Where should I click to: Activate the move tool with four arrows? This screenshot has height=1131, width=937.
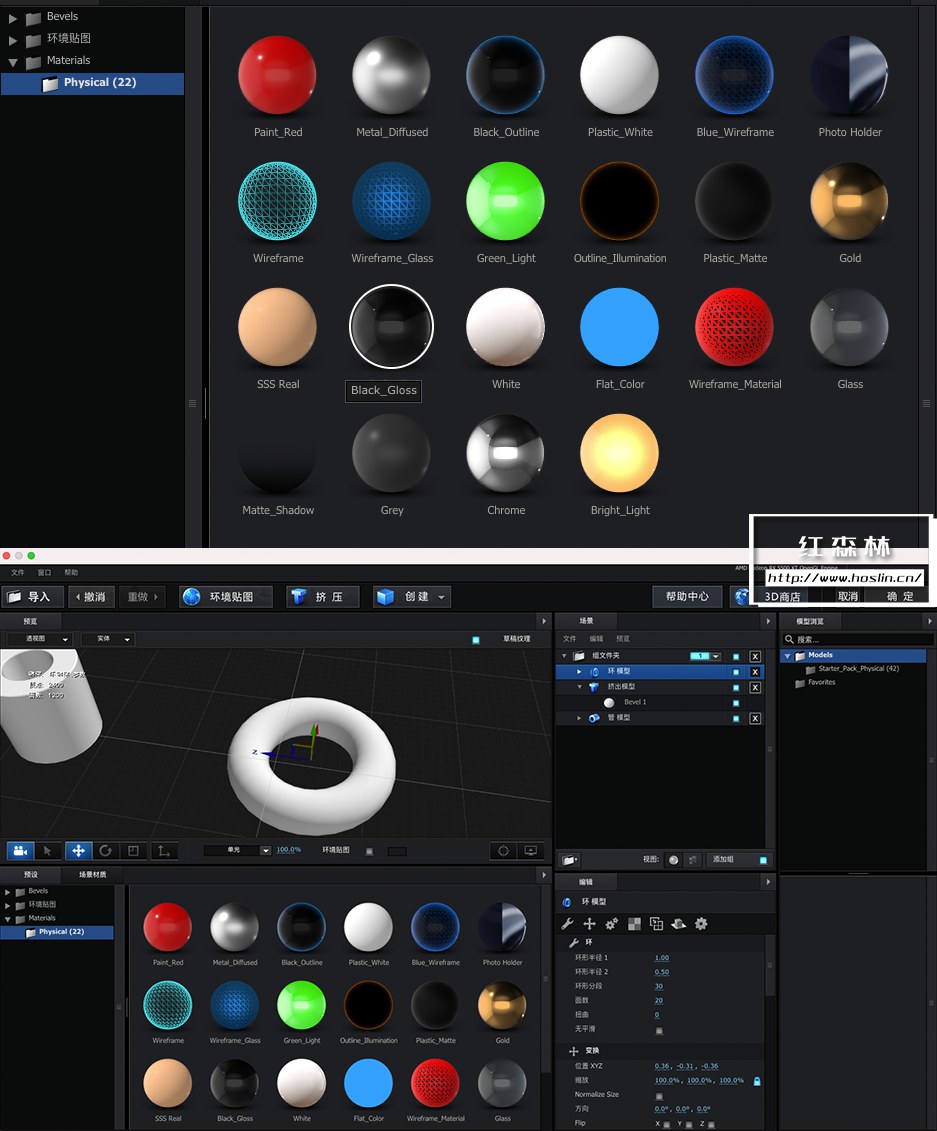pyautogui.click(x=78, y=850)
